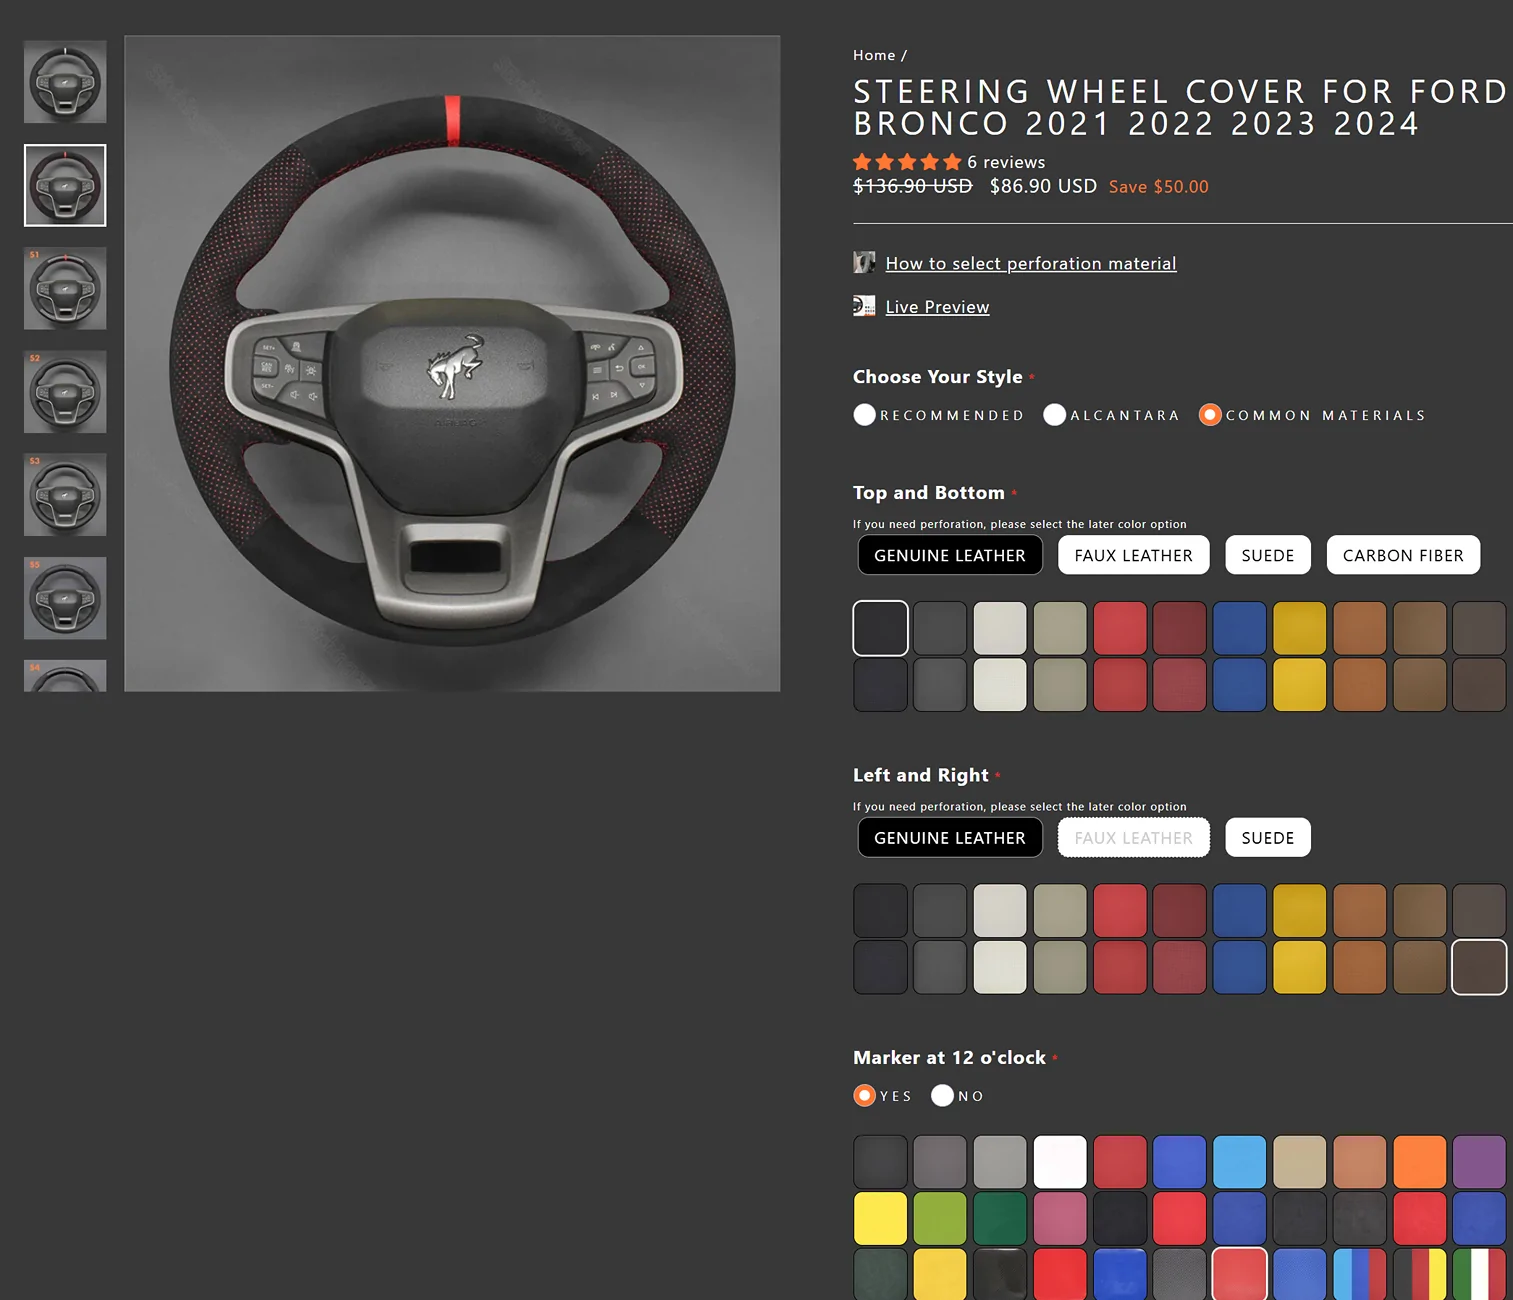
Task: Pick the top-row bright red Left and Right swatch
Action: point(1120,910)
